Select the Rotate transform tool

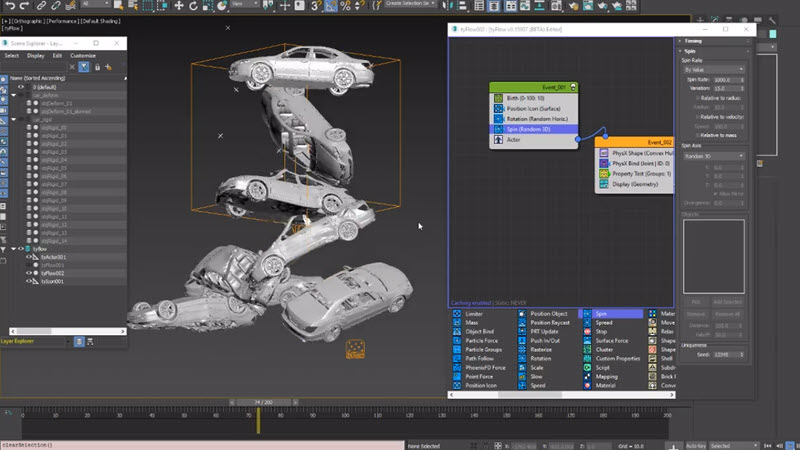point(193,6)
